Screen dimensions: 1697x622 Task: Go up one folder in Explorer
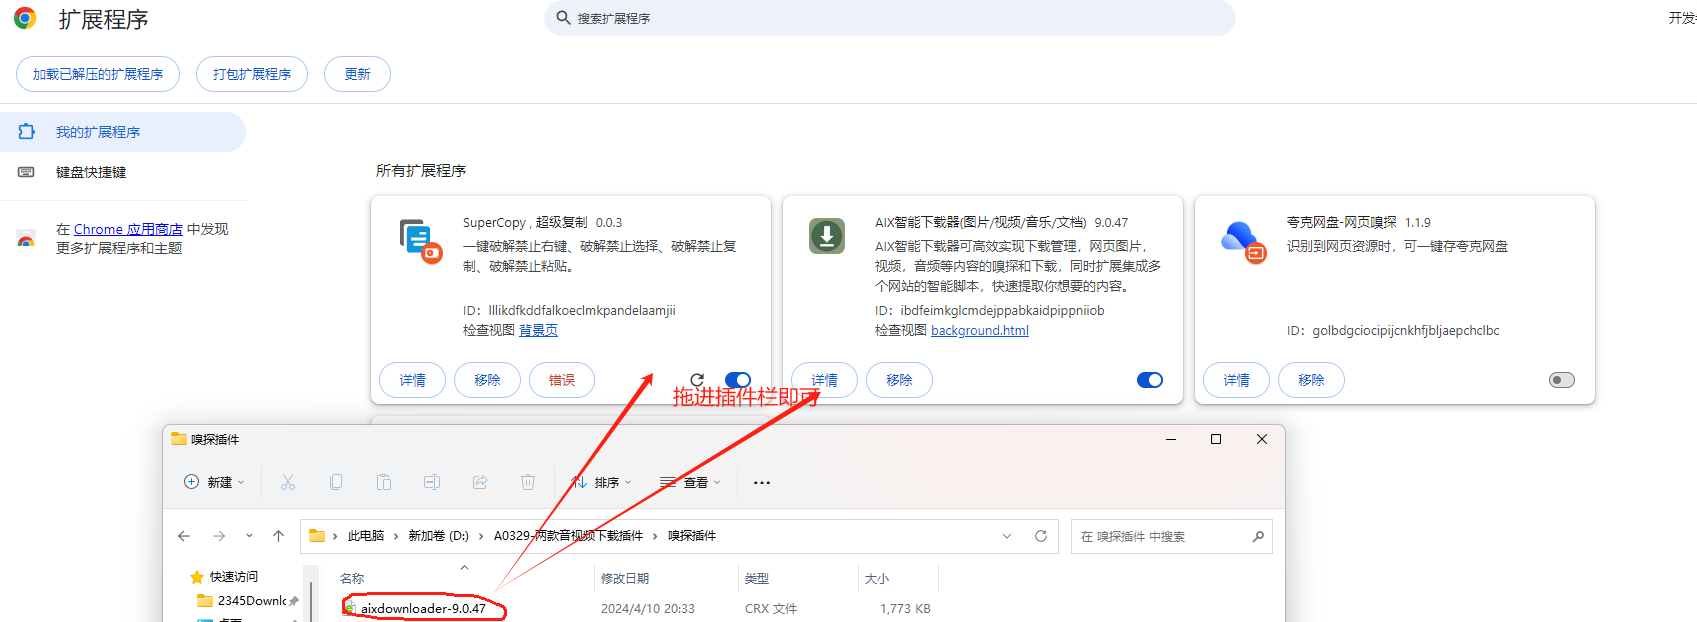coord(279,536)
